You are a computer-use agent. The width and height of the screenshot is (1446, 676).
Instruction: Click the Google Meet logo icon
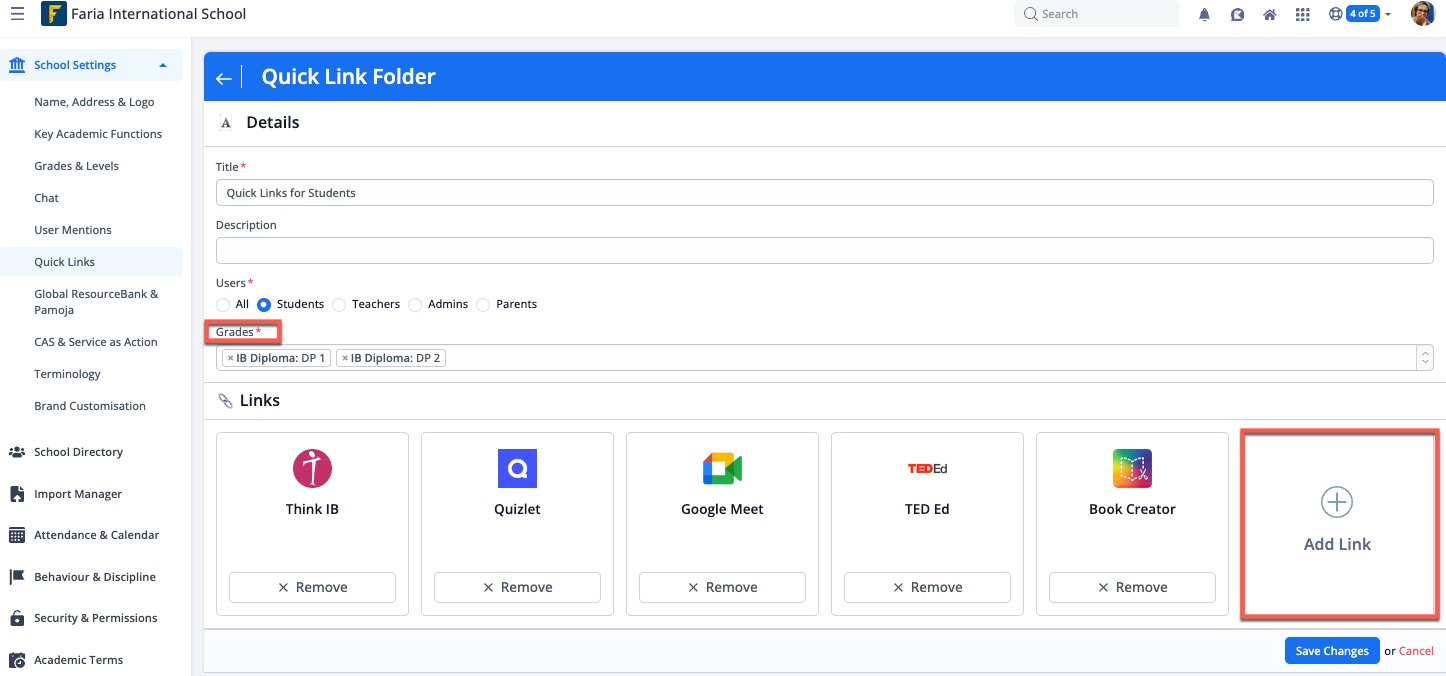[x=722, y=468]
